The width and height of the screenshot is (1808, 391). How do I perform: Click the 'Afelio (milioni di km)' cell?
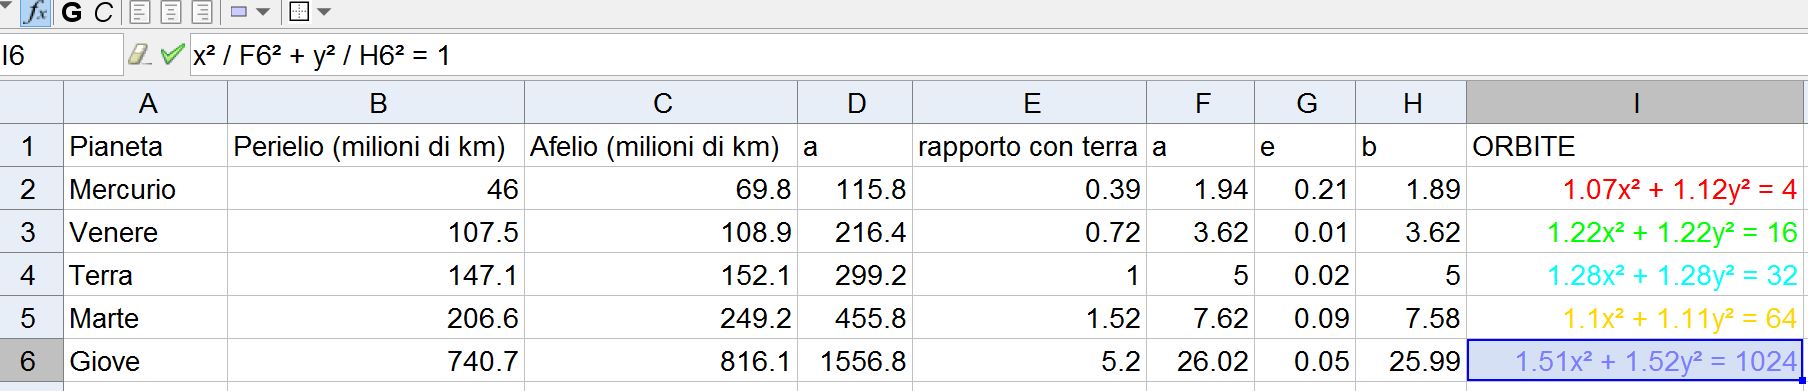point(661,146)
